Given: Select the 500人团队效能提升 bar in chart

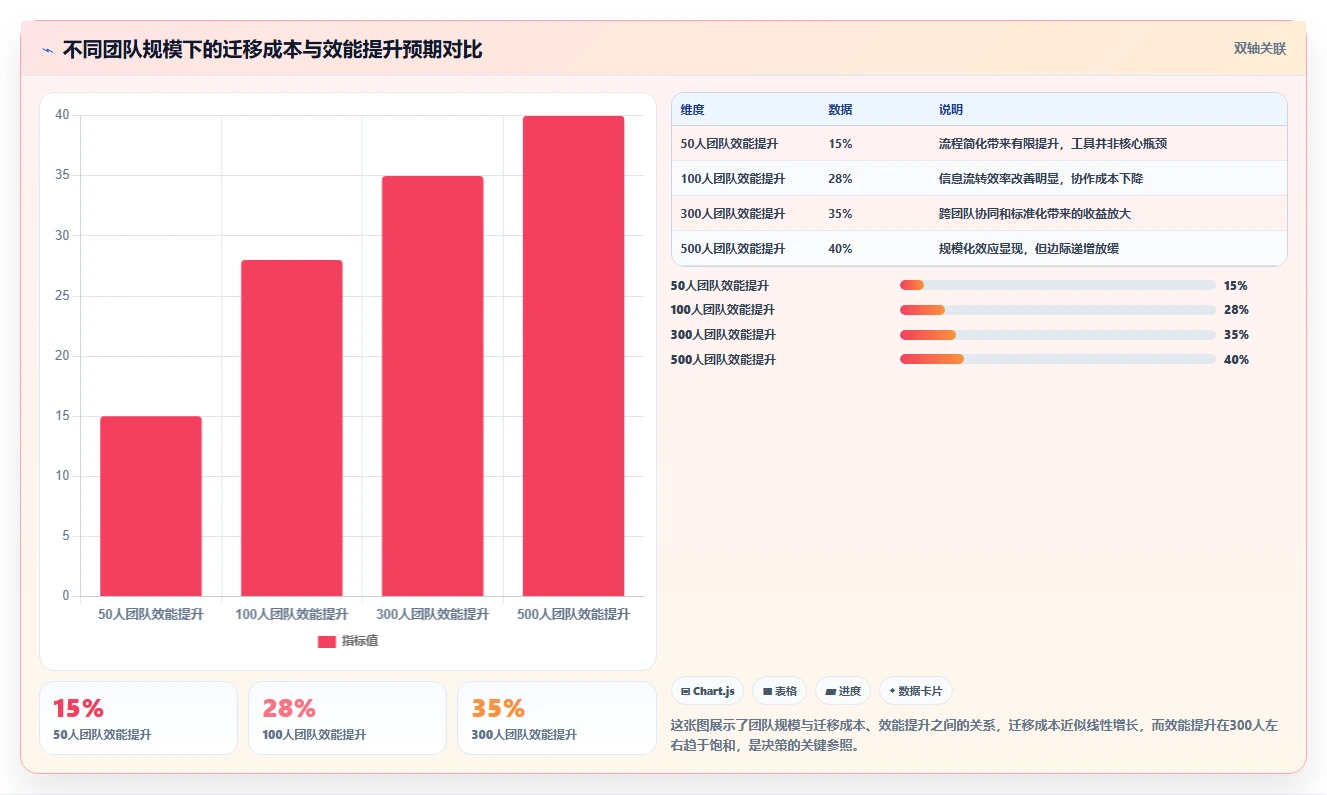Looking at the screenshot, I should [573, 356].
